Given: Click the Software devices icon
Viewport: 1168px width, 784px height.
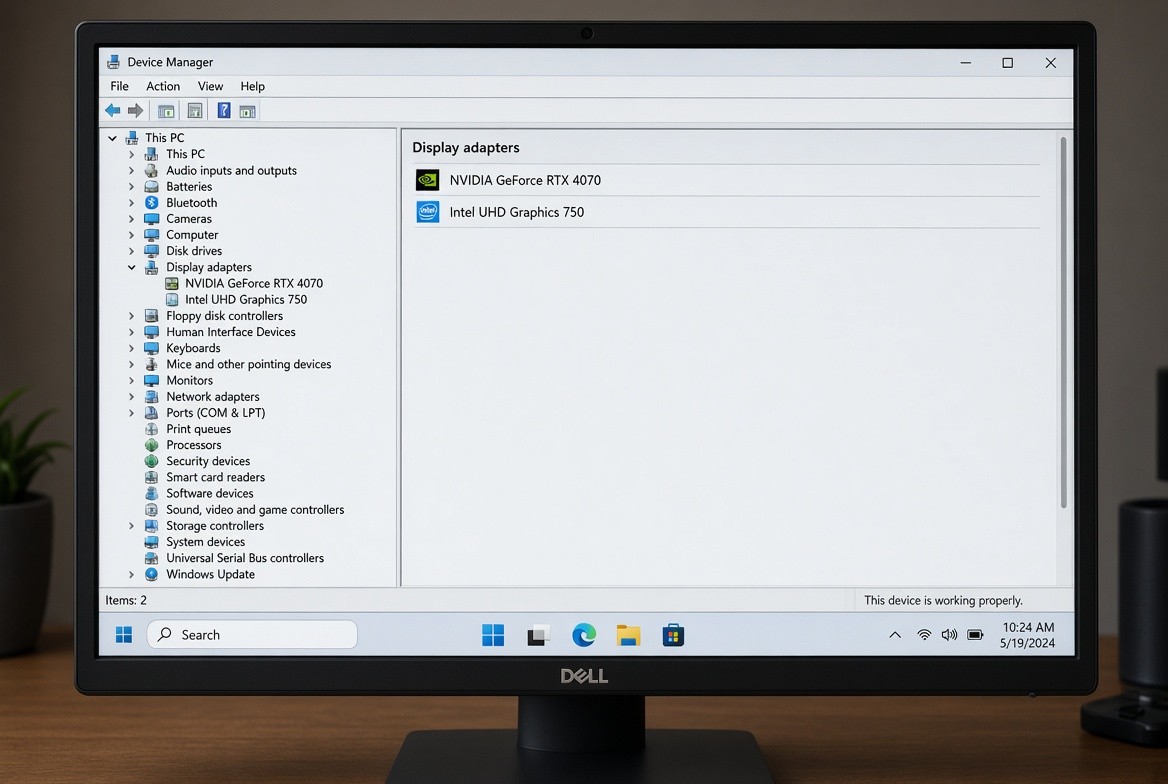Looking at the screenshot, I should (x=151, y=493).
